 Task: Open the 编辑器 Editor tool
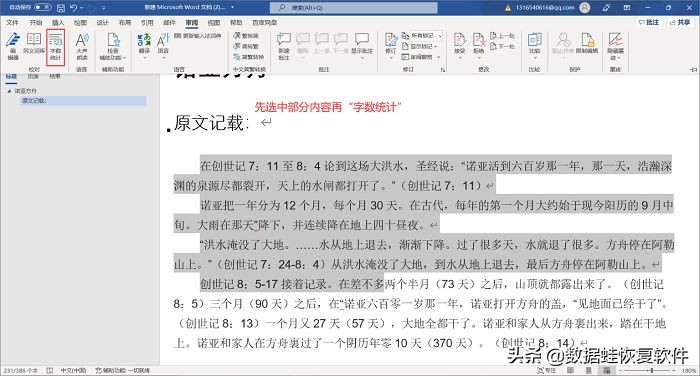point(13,46)
